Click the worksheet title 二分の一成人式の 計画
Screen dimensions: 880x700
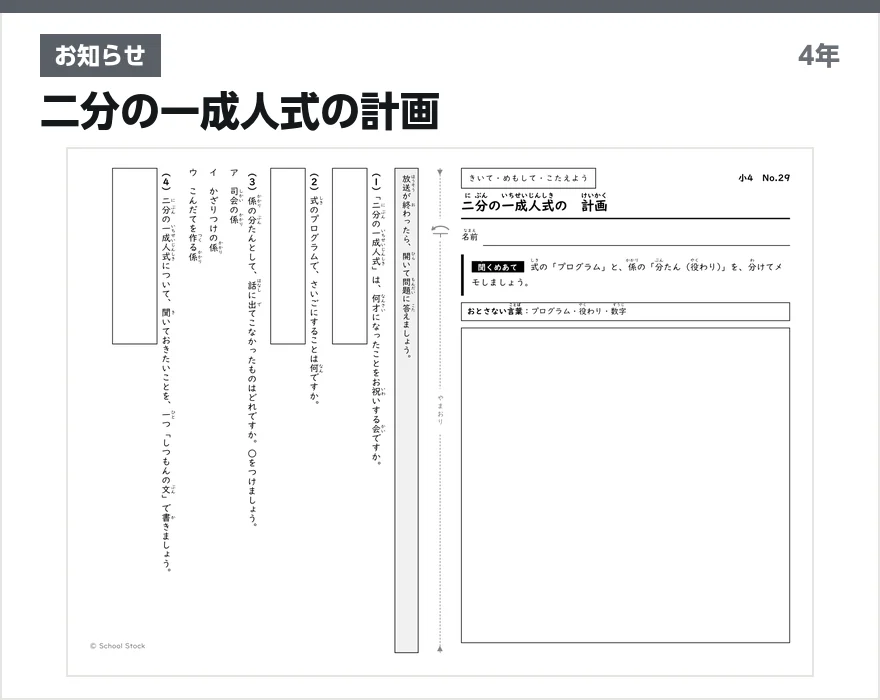tap(534, 203)
